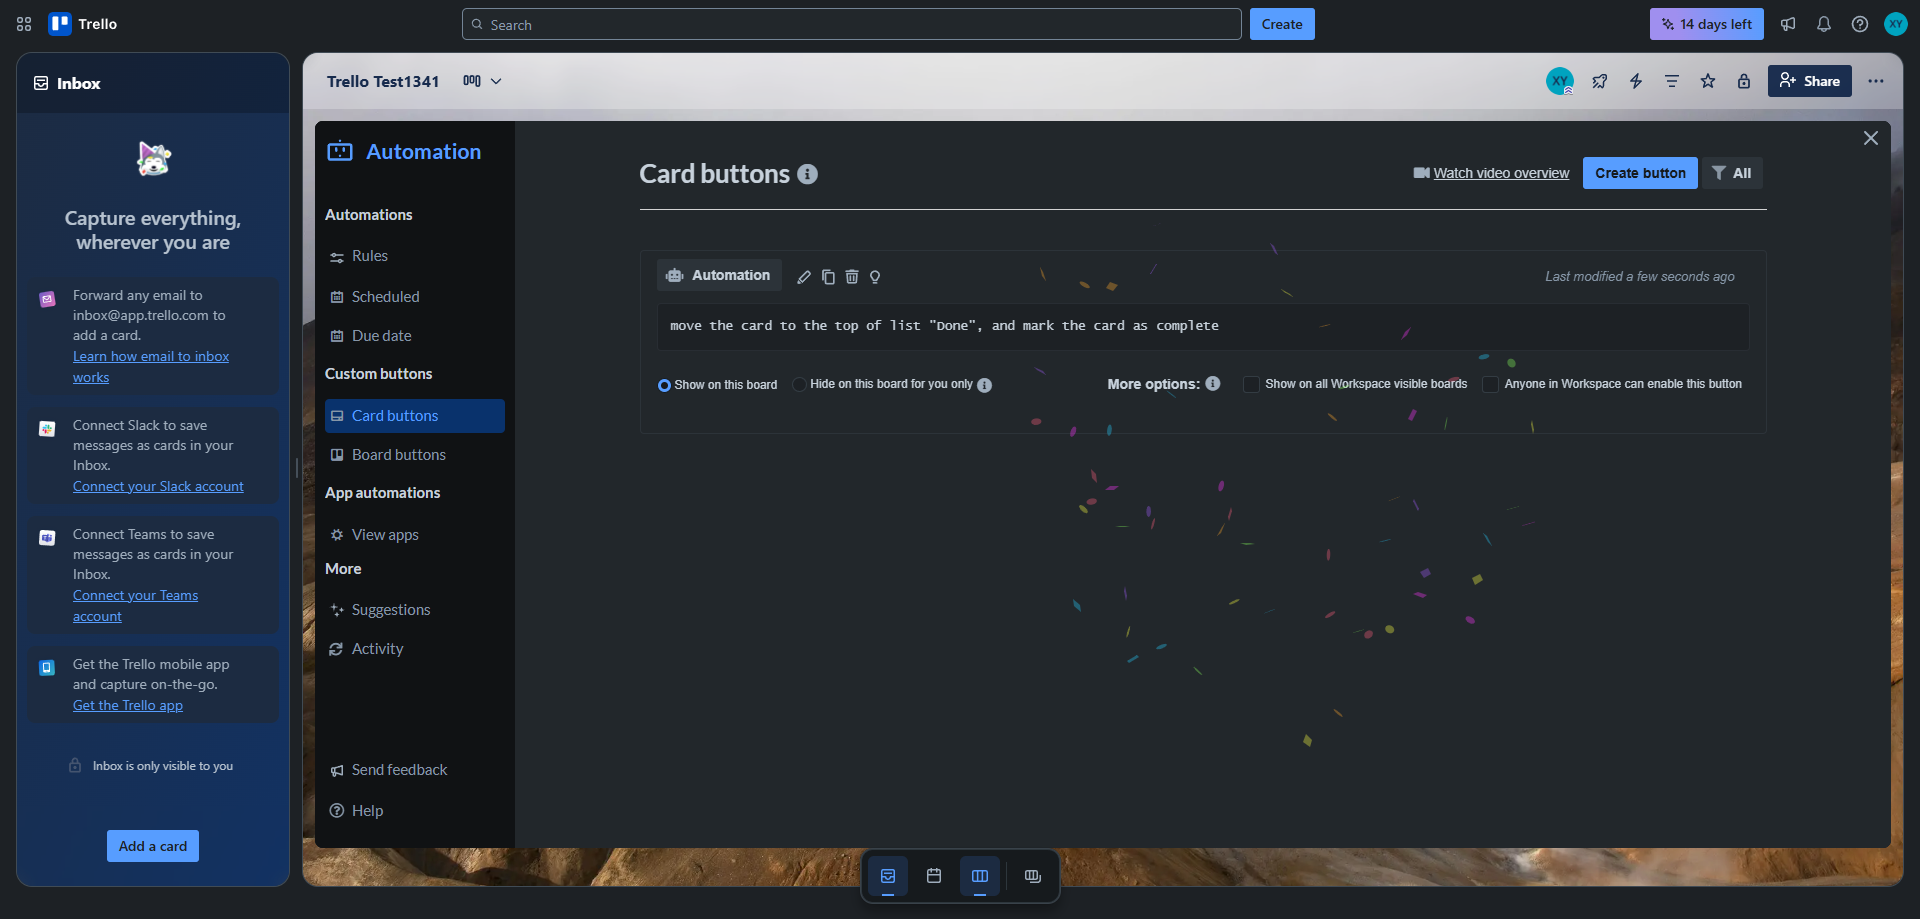This screenshot has width=1920, height=919.
Task: Copy the Automation card button
Action: click(828, 277)
